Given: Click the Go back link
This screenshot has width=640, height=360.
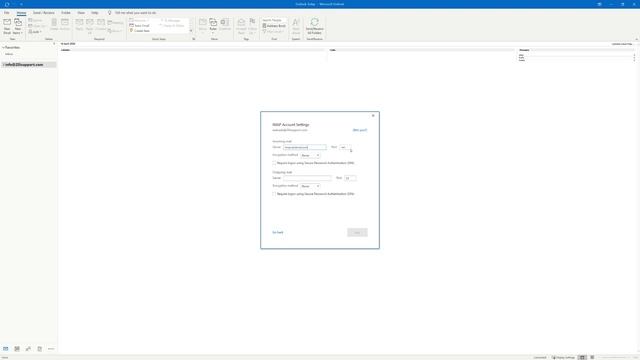Looking at the screenshot, I should [278, 232].
